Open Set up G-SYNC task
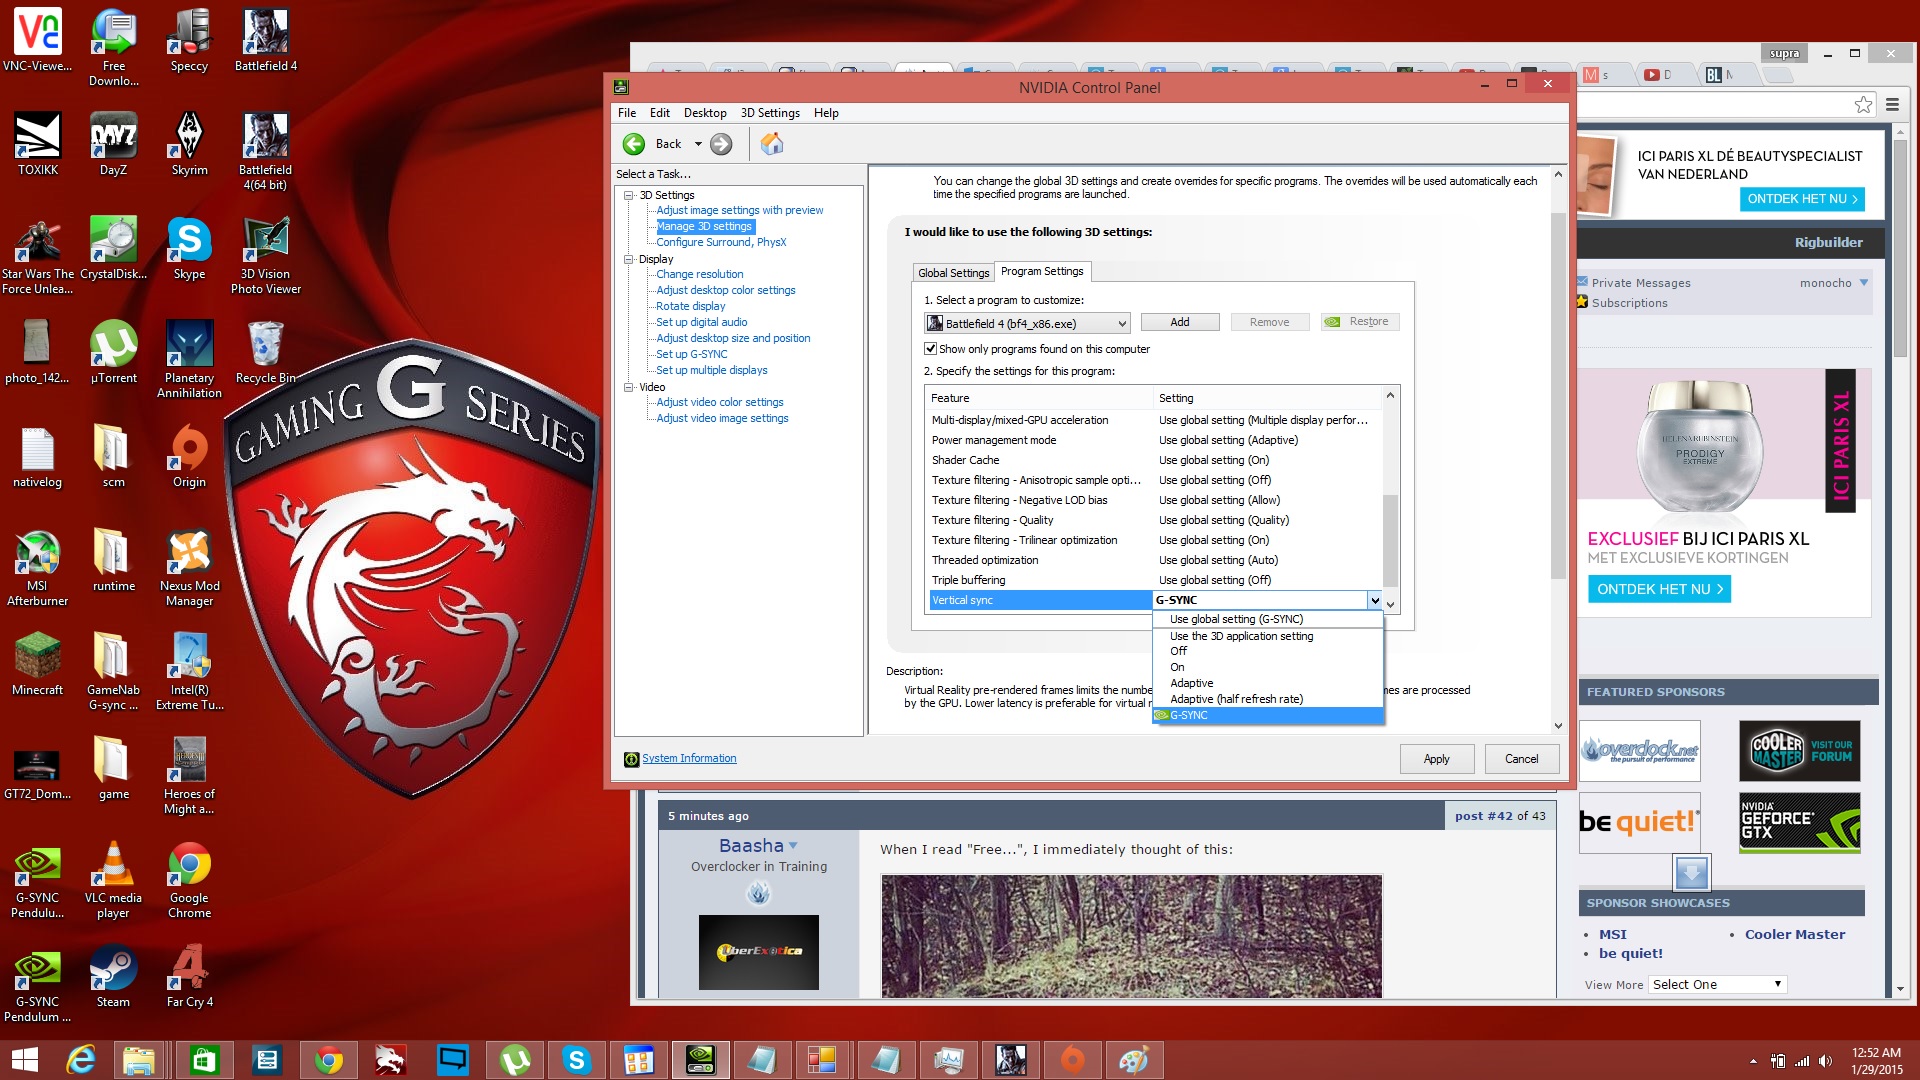 point(692,354)
